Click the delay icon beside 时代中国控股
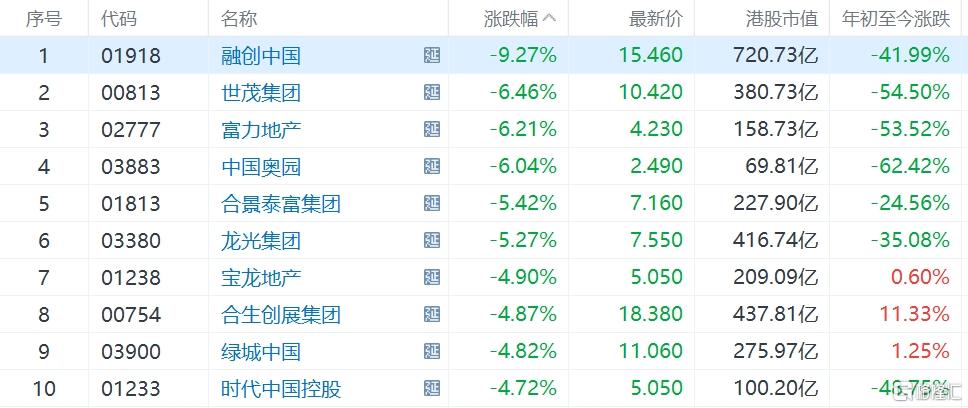This screenshot has height=408, width=968. [432, 389]
